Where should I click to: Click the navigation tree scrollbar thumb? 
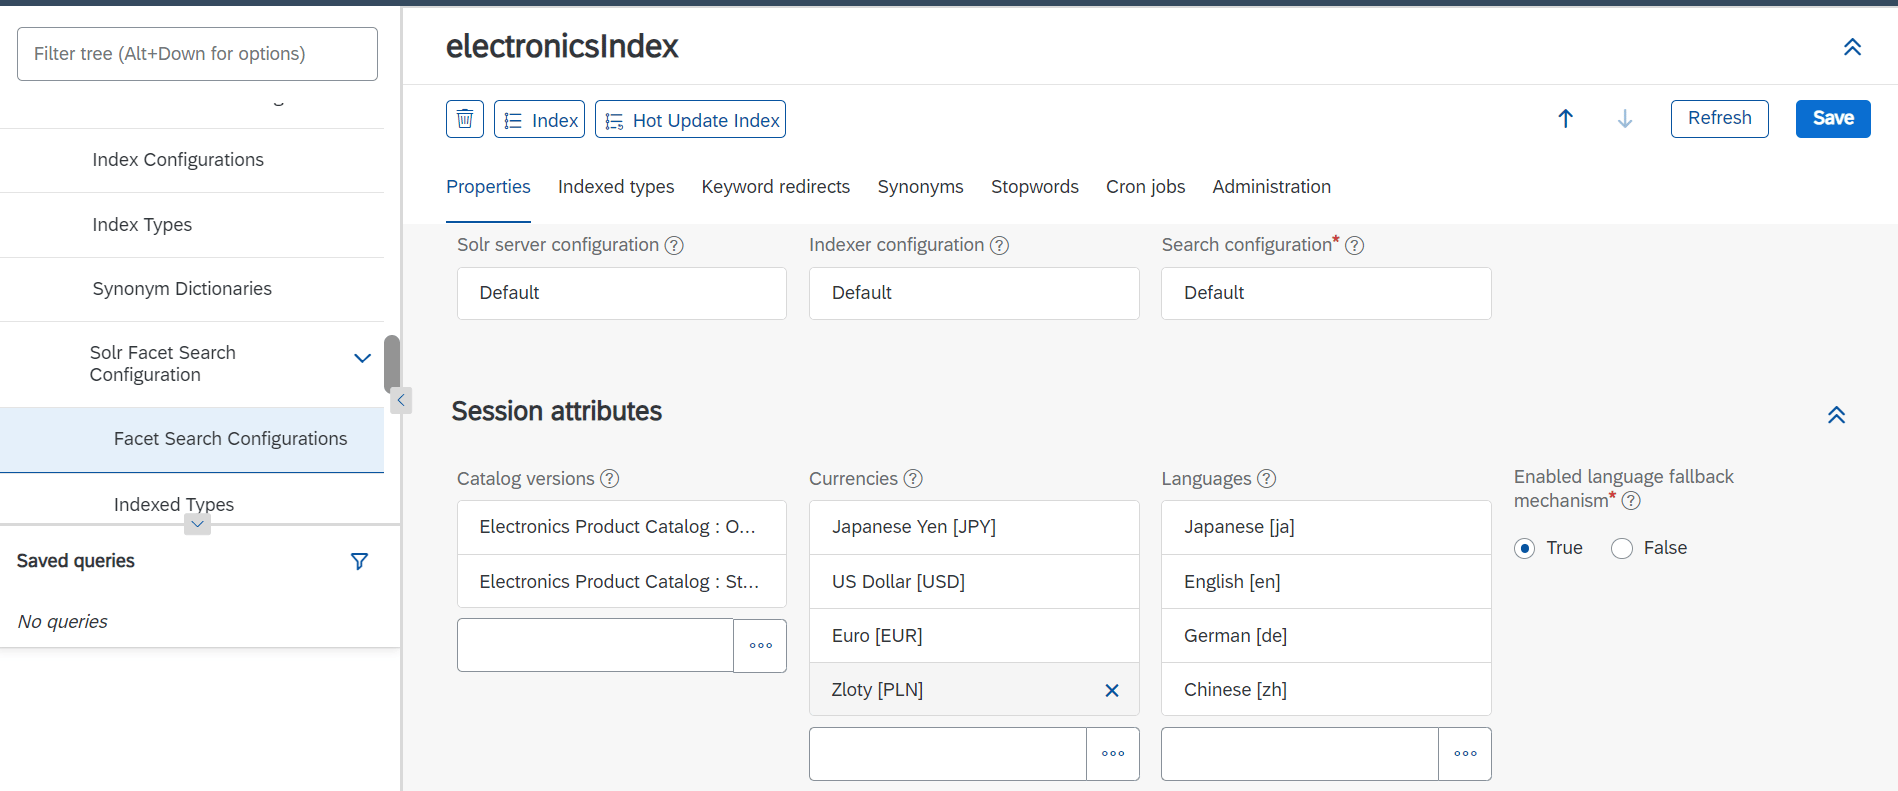pos(392,364)
